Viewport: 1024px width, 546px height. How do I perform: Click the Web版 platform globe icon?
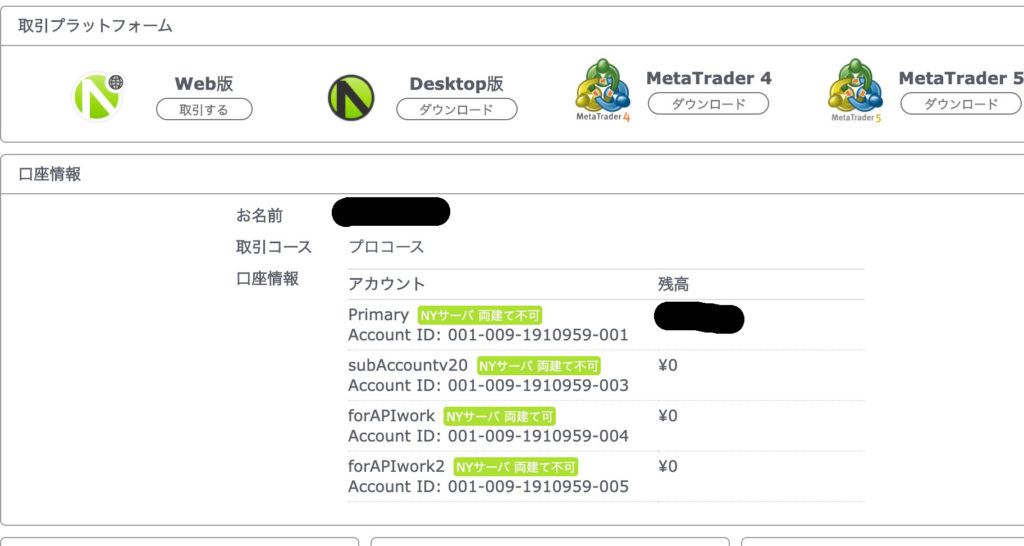click(97, 96)
